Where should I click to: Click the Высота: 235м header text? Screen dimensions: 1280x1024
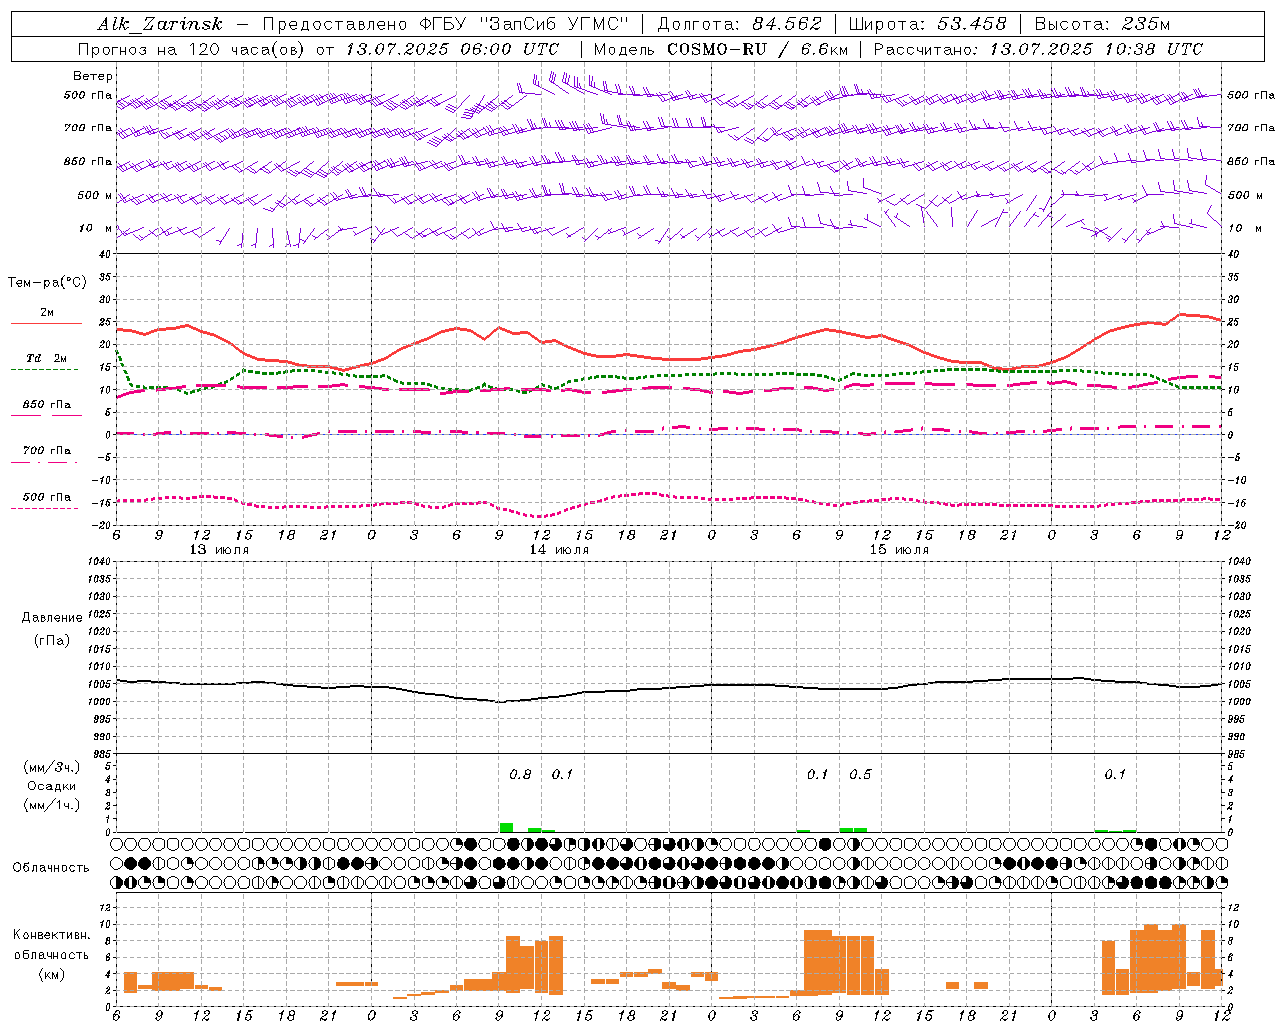click(x=1103, y=24)
